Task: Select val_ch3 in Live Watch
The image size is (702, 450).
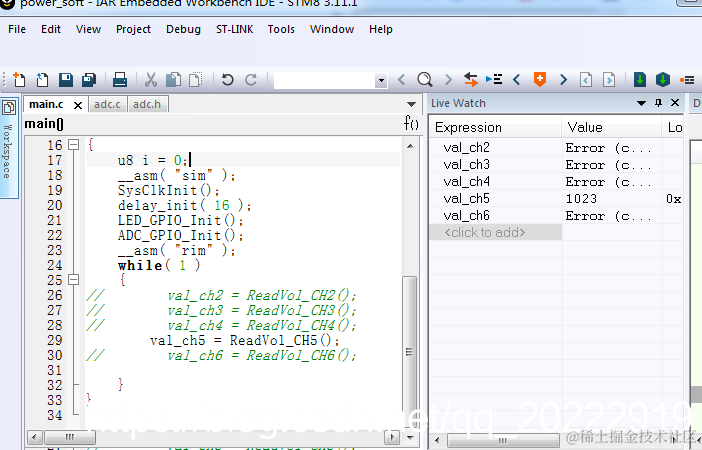Action: (x=467, y=164)
